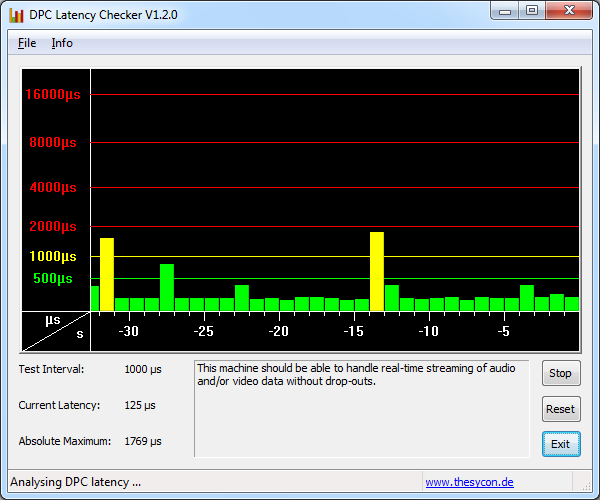Click the green 500µs axis label
The width and height of the screenshot is (600, 500).
[53, 279]
